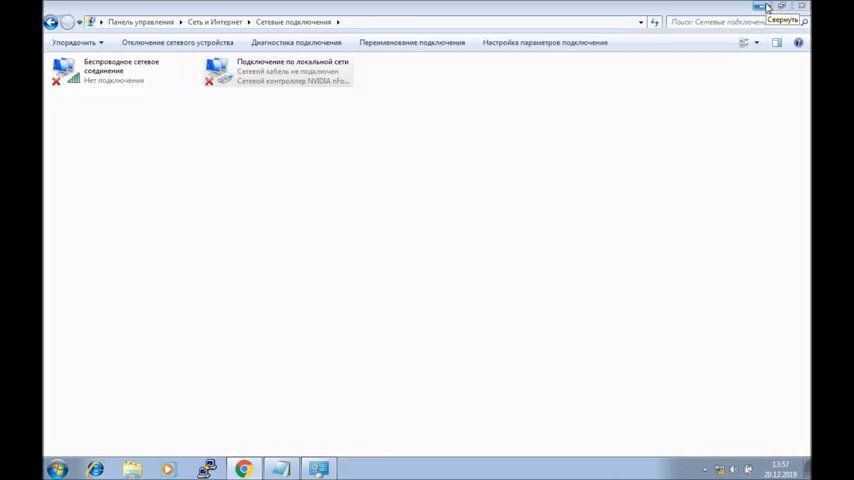
Task: Open the clock showing 13:57
Action: click(x=780, y=469)
